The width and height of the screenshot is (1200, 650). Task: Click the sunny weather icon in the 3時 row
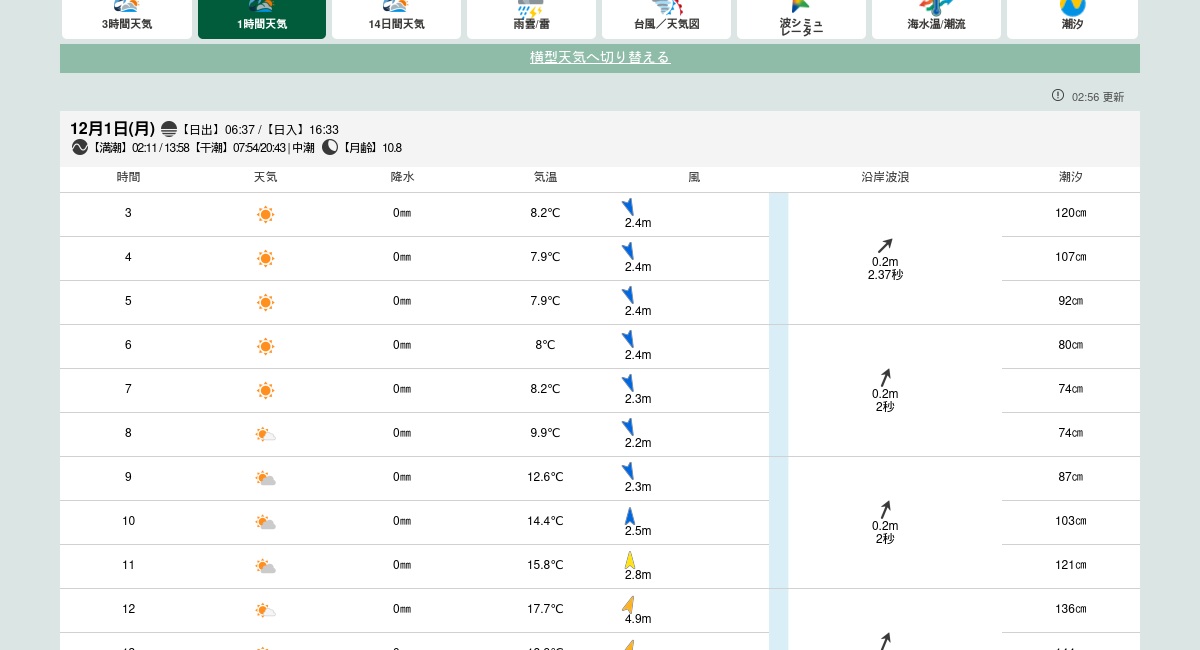pyautogui.click(x=265, y=214)
